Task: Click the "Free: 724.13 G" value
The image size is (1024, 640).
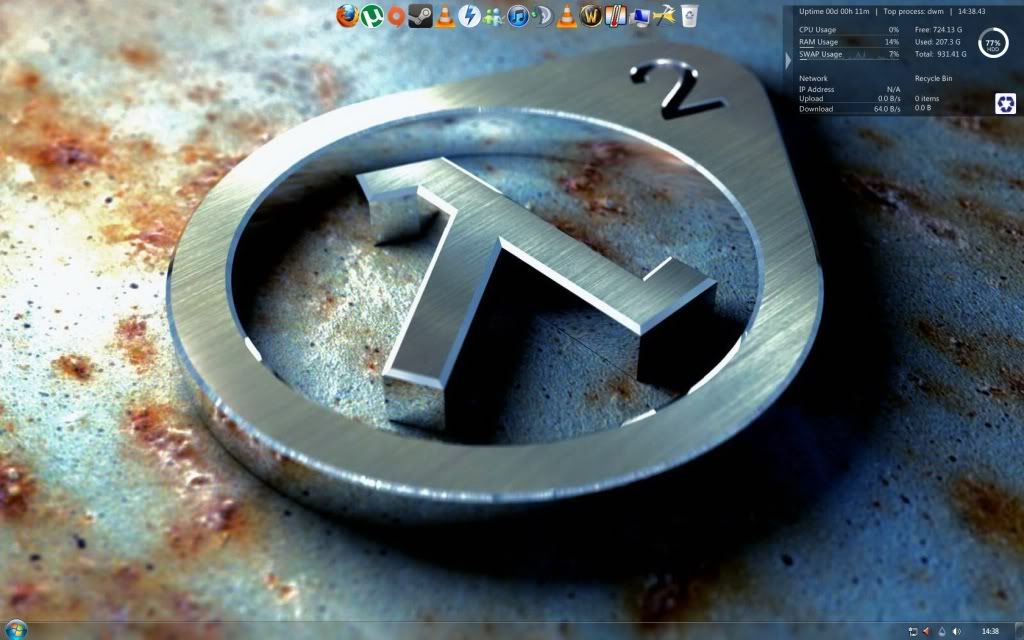Action: click(x=938, y=30)
